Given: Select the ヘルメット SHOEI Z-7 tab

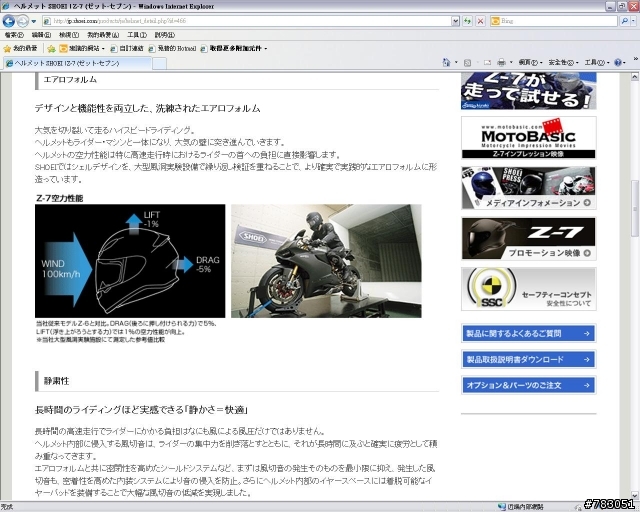Looking at the screenshot, I should [x=78, y=63].
